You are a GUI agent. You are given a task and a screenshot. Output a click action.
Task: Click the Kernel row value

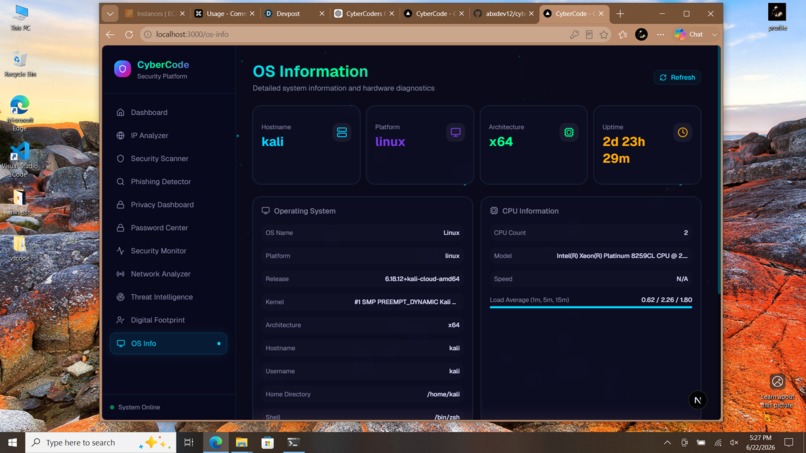(405, 302)
